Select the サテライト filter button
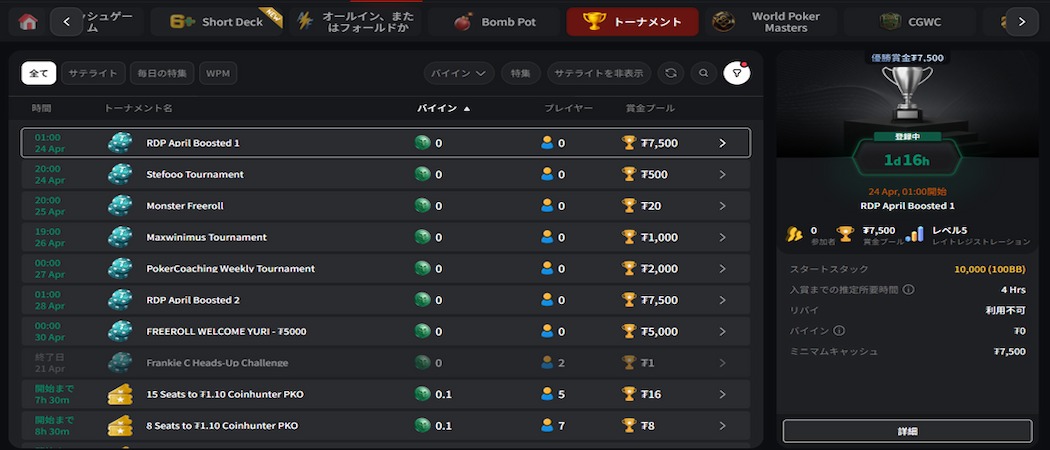The width and height of the screenshot is (1050, 450). (x=93, y=73)
